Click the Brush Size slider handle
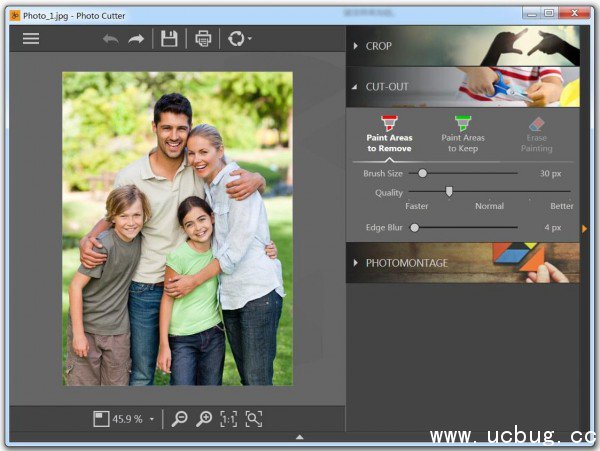 pyautogui.click(x=423, y=173)
